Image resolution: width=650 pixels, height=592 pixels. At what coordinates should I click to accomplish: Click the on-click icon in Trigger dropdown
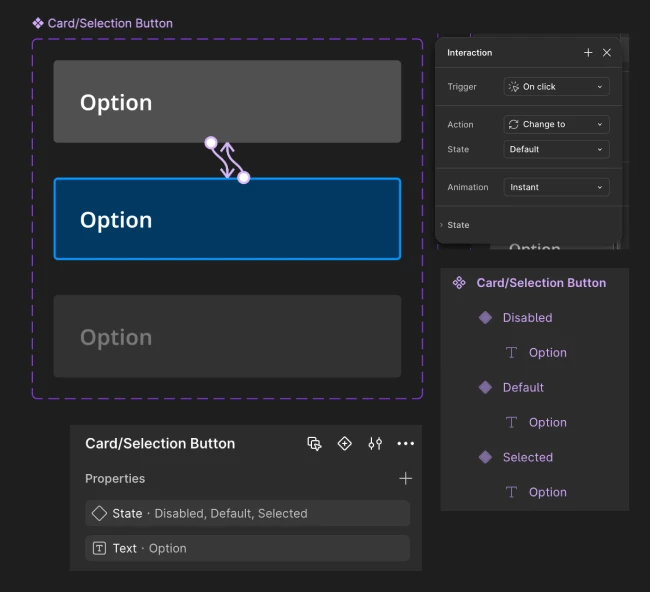point(514,87)
